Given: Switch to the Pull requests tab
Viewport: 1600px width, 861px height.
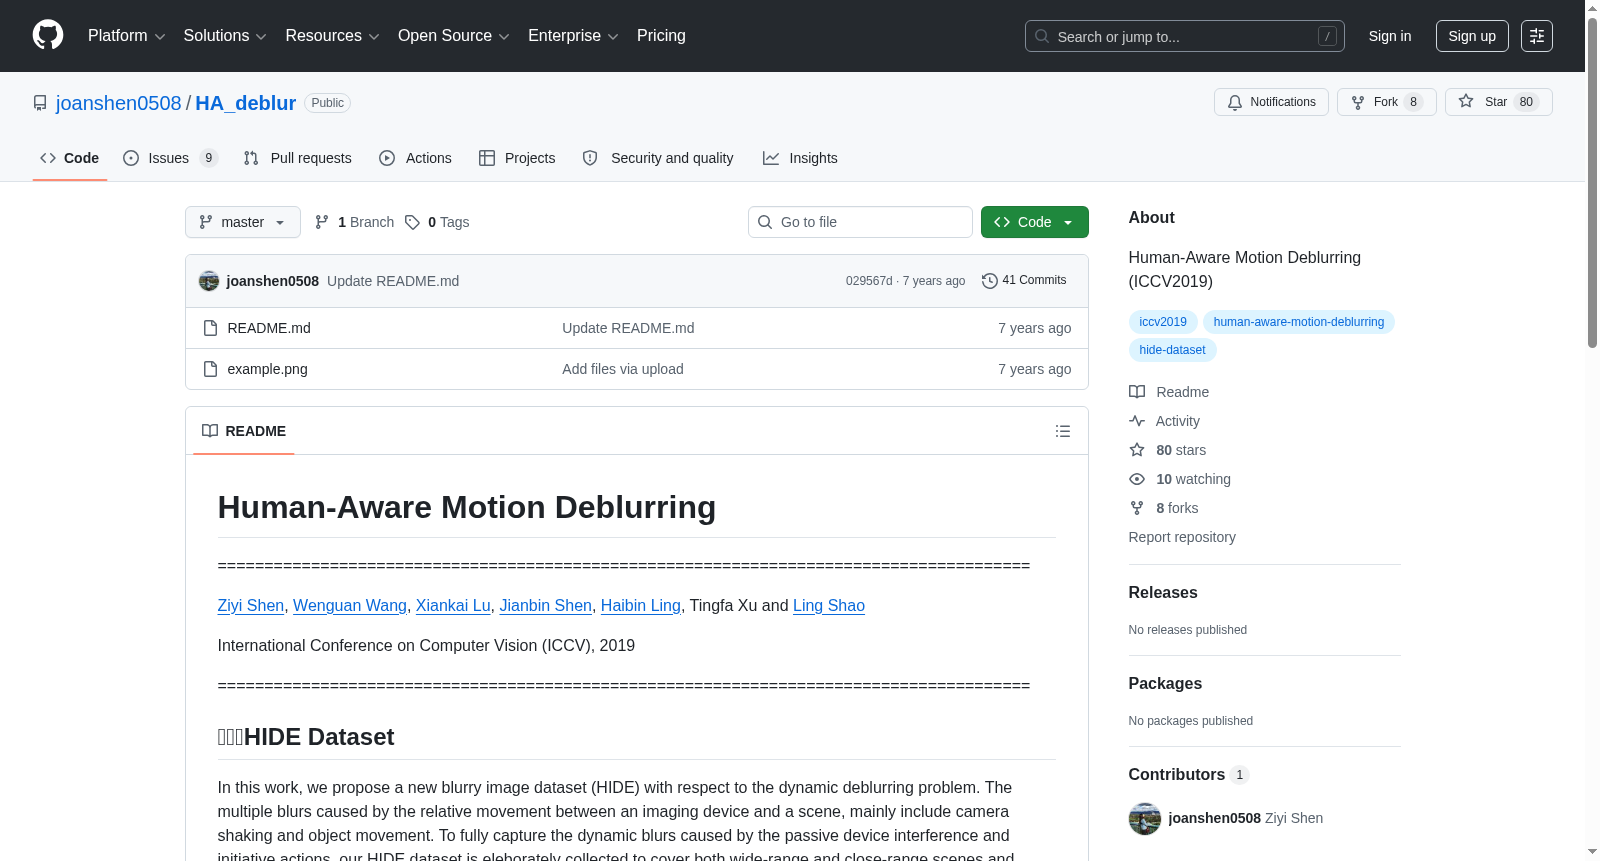Looking at the screenshot, I should pyautogui.click(x=298, y=158).
